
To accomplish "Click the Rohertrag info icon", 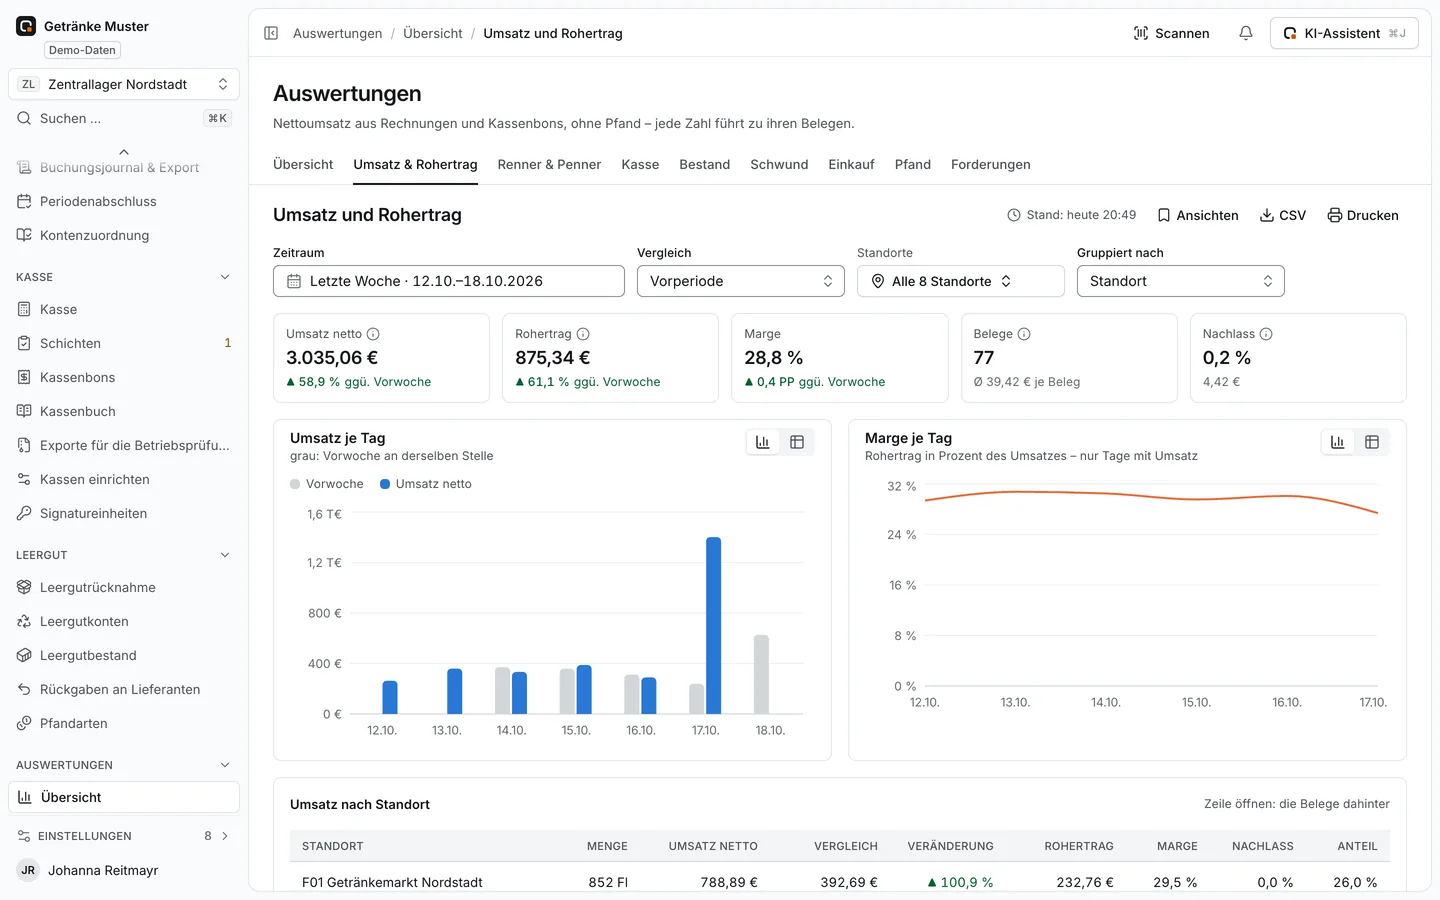I will pos(583,334).
